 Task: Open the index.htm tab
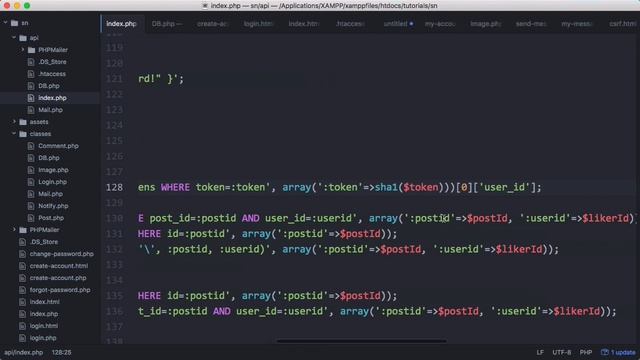pyautogui.click(x=304, y=24)
